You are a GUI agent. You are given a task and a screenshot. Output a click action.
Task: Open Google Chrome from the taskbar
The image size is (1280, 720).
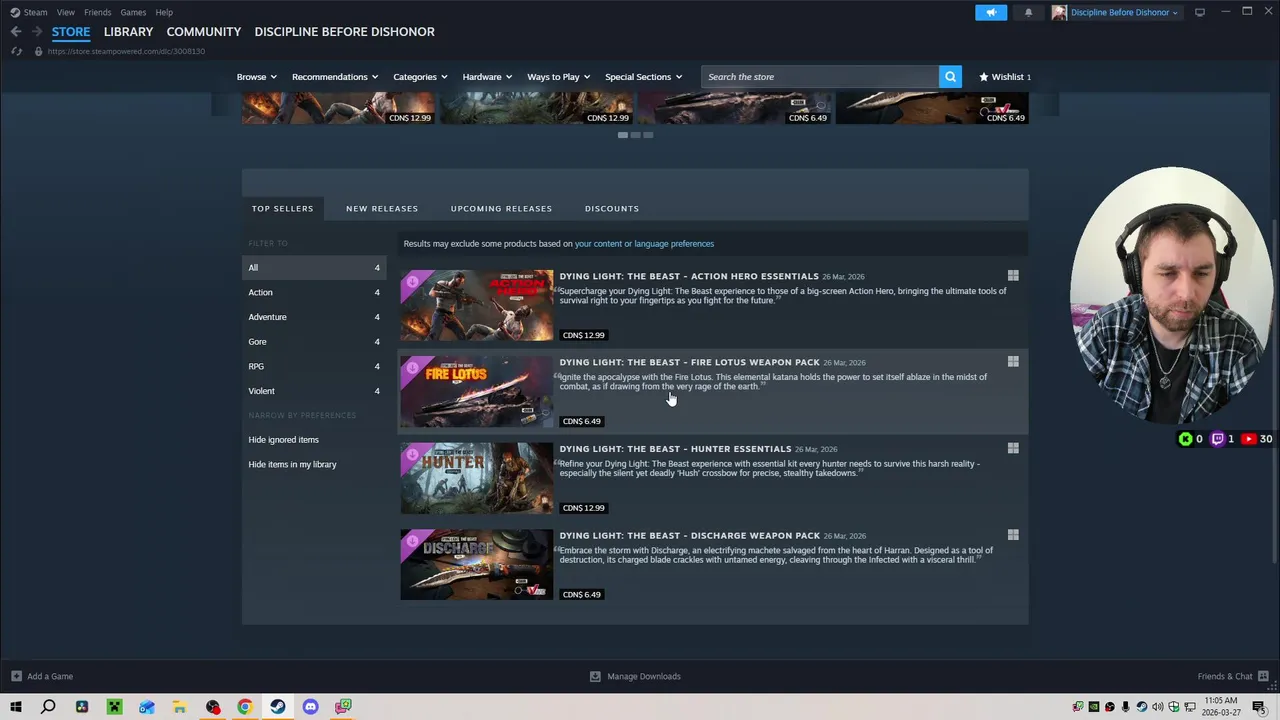click(245, 707)
